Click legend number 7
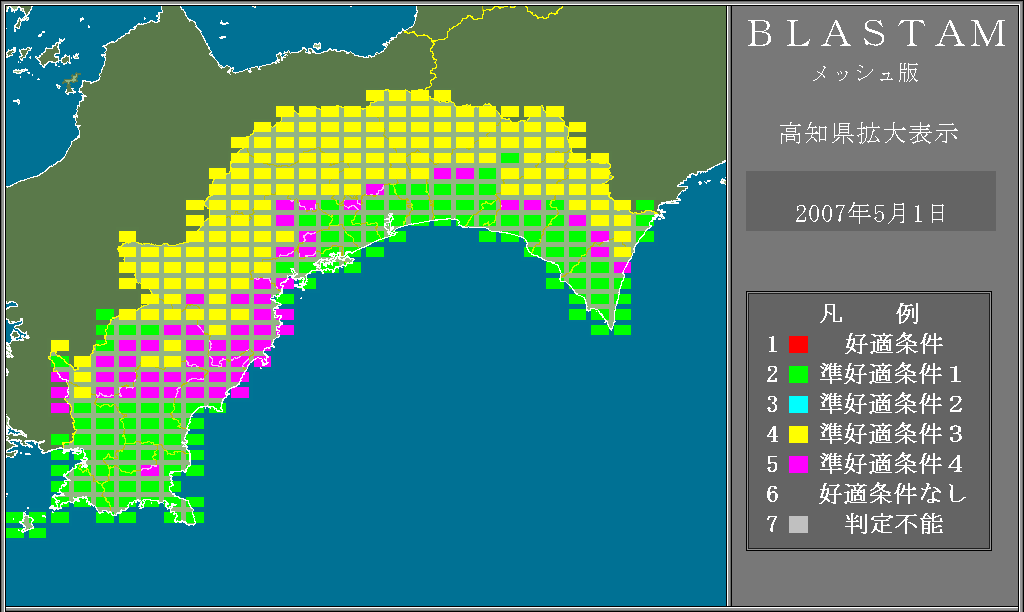 click(x=773, y=524)
